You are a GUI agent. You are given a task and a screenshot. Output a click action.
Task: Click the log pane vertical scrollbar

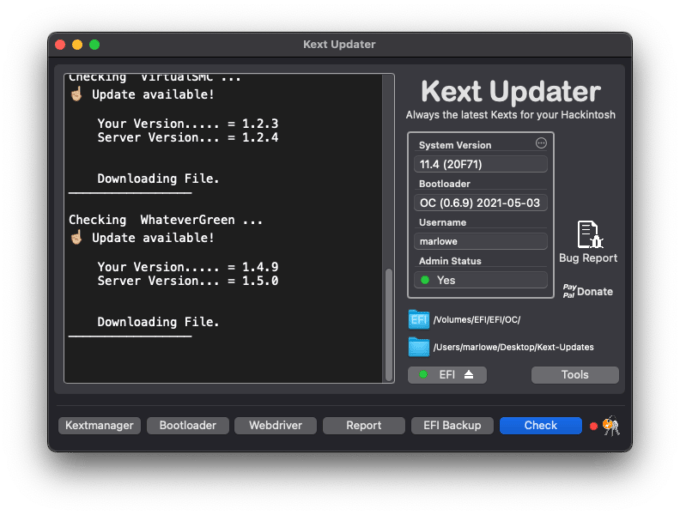[x=389, y=324]
